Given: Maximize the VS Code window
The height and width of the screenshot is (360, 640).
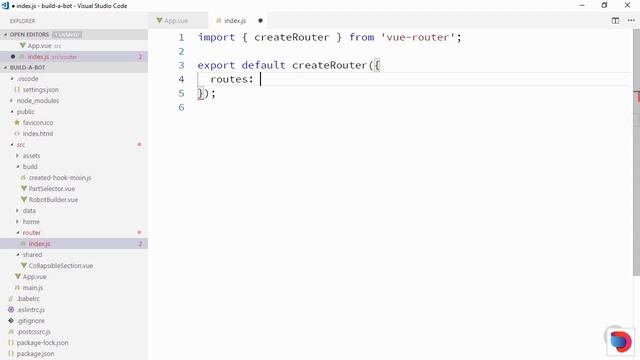Looking at the screenshot, I should point(604,5).
